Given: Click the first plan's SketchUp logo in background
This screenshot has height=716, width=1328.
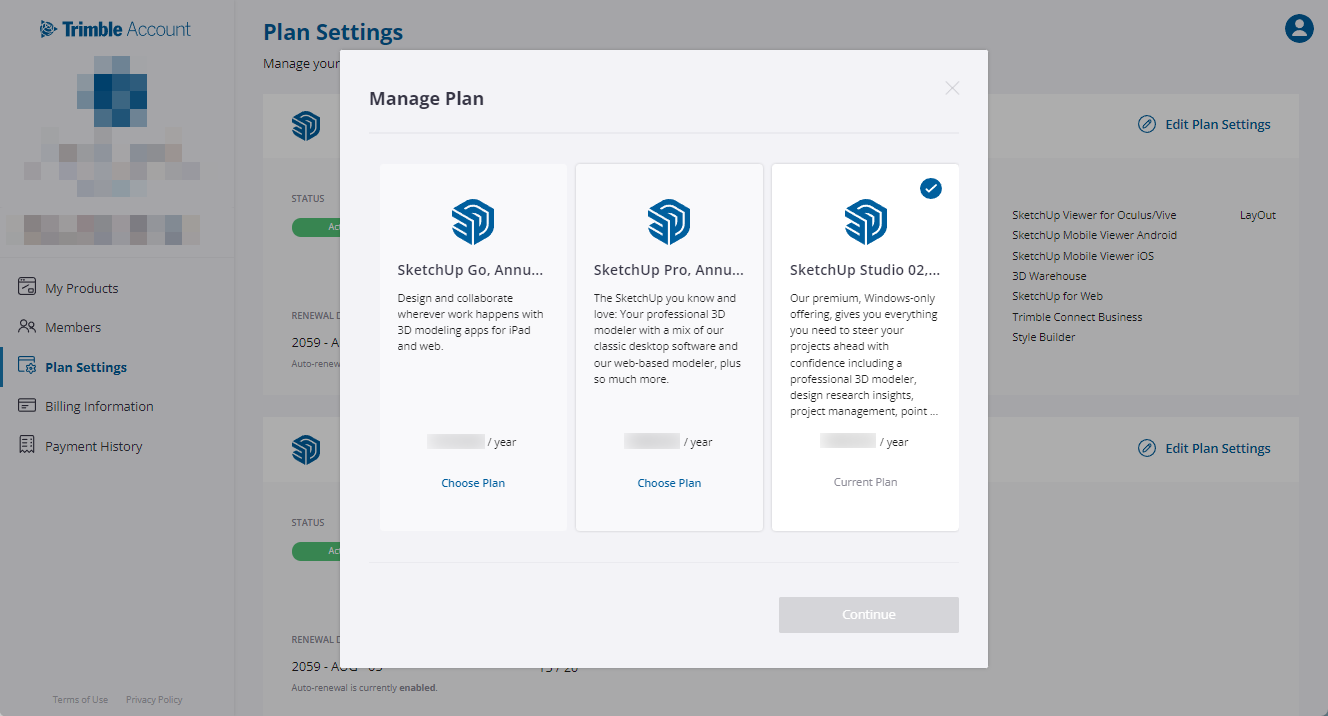Looking at the screenshot, I should click(306, 126).
